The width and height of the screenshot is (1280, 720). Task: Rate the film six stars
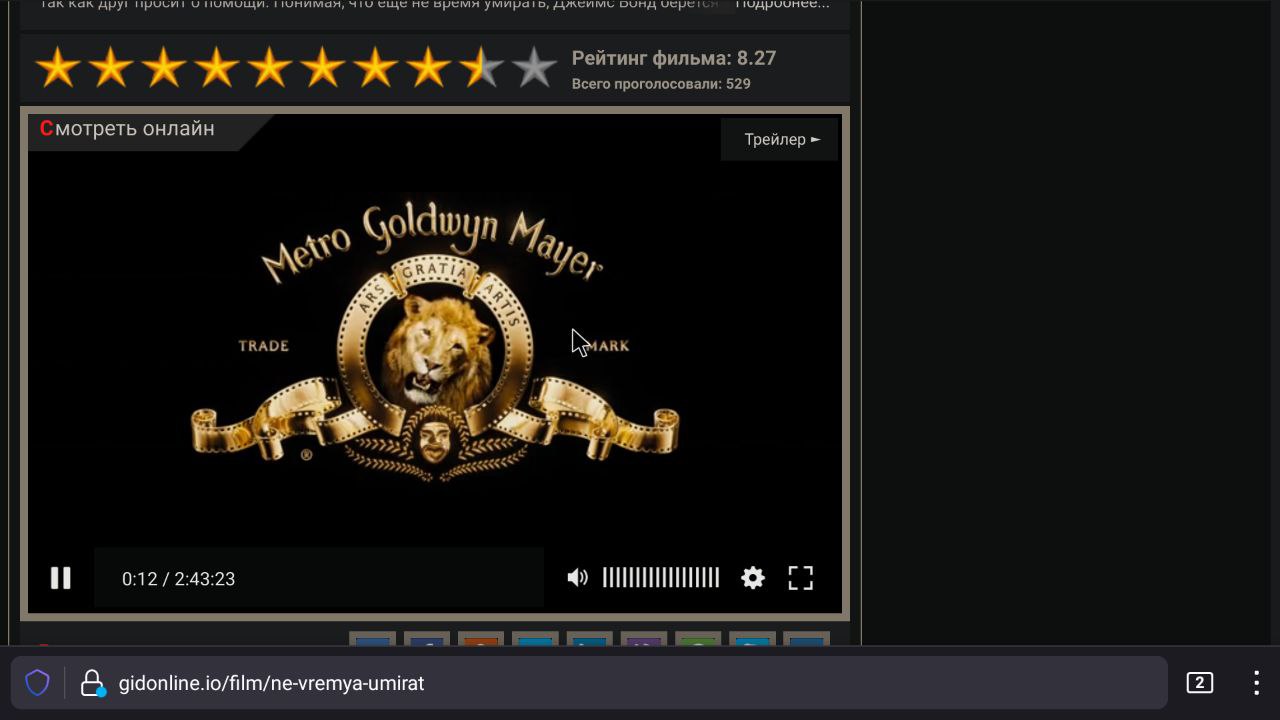coord(323,68)
